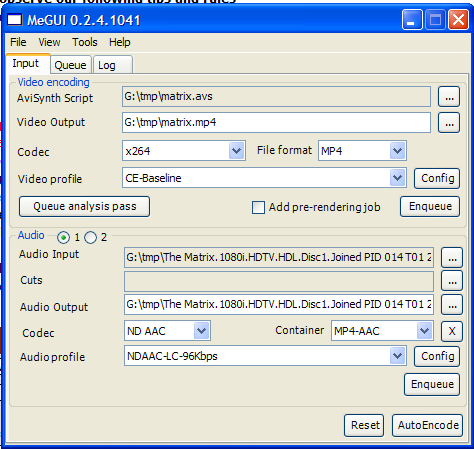
Task: Click the Audio Output path field
Action: [x=279, y=305]
